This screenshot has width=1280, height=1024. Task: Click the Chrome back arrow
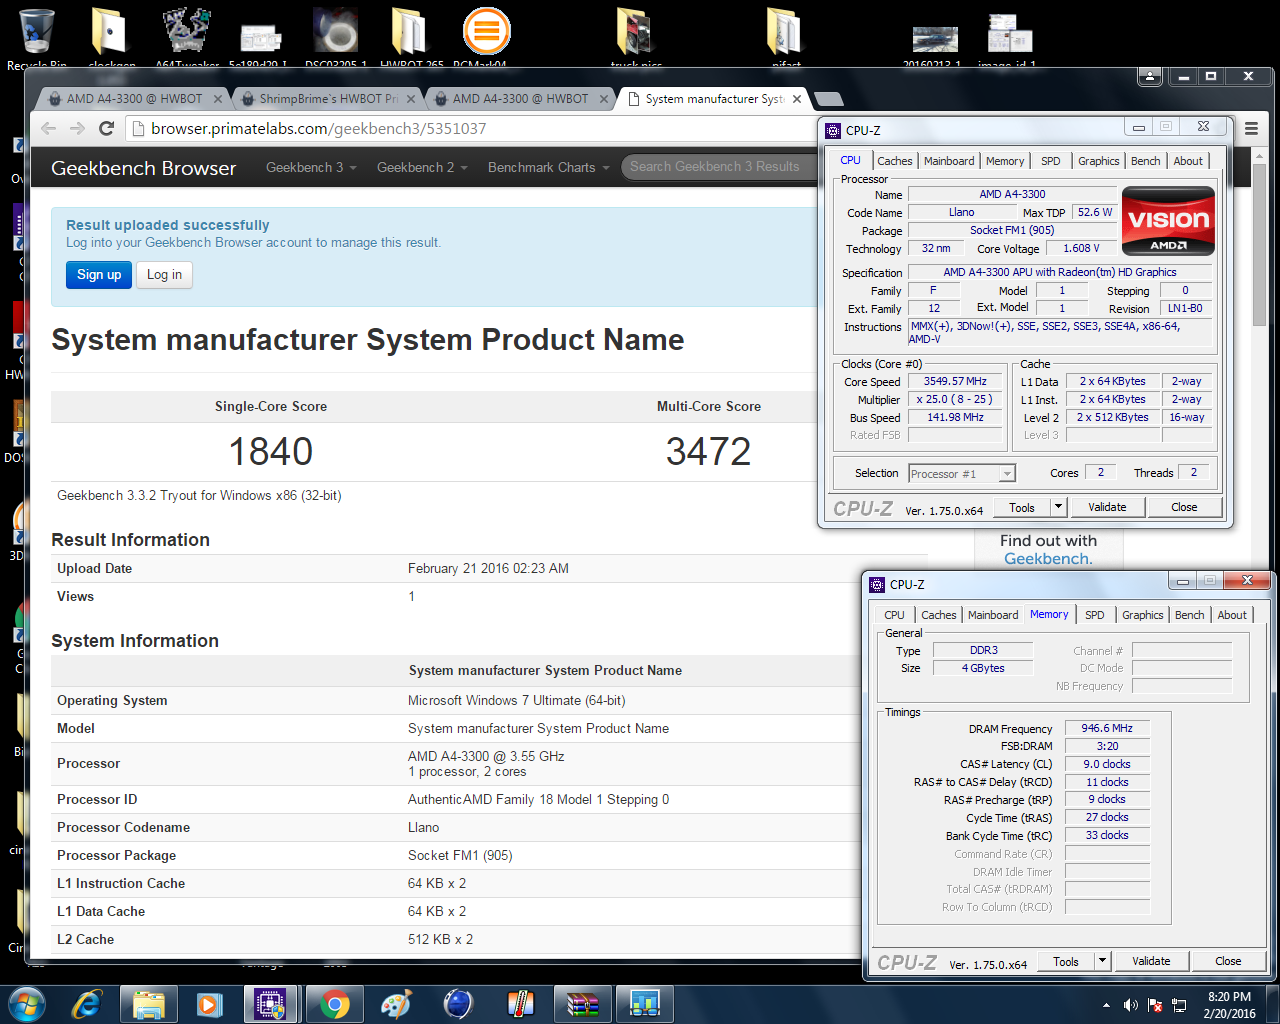49,128
